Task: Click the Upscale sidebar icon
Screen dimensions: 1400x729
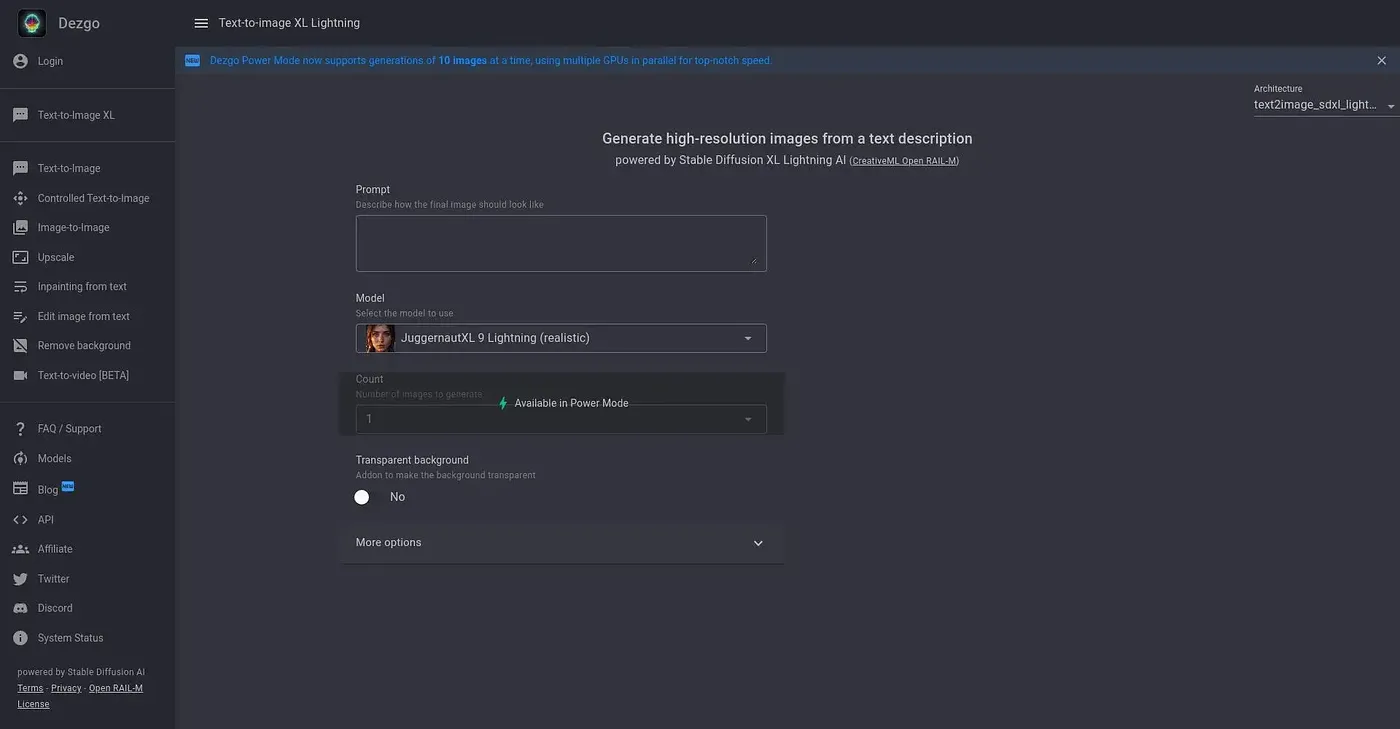Action: coord(20,257)
